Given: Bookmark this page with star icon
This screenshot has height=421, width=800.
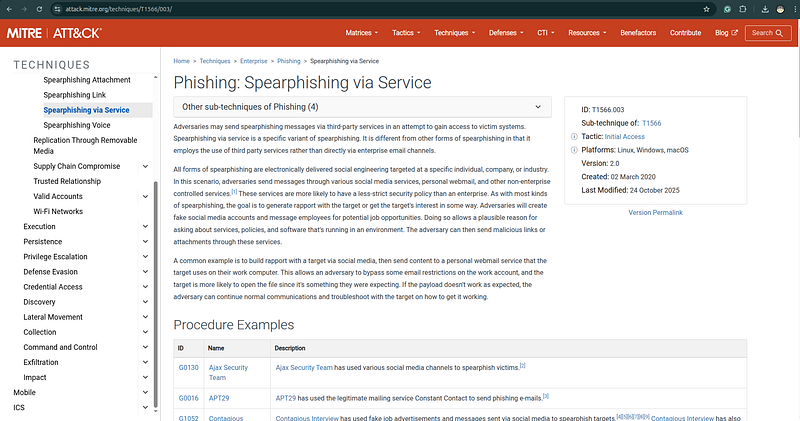Looking at the screenshot, I should coord(707,9).
